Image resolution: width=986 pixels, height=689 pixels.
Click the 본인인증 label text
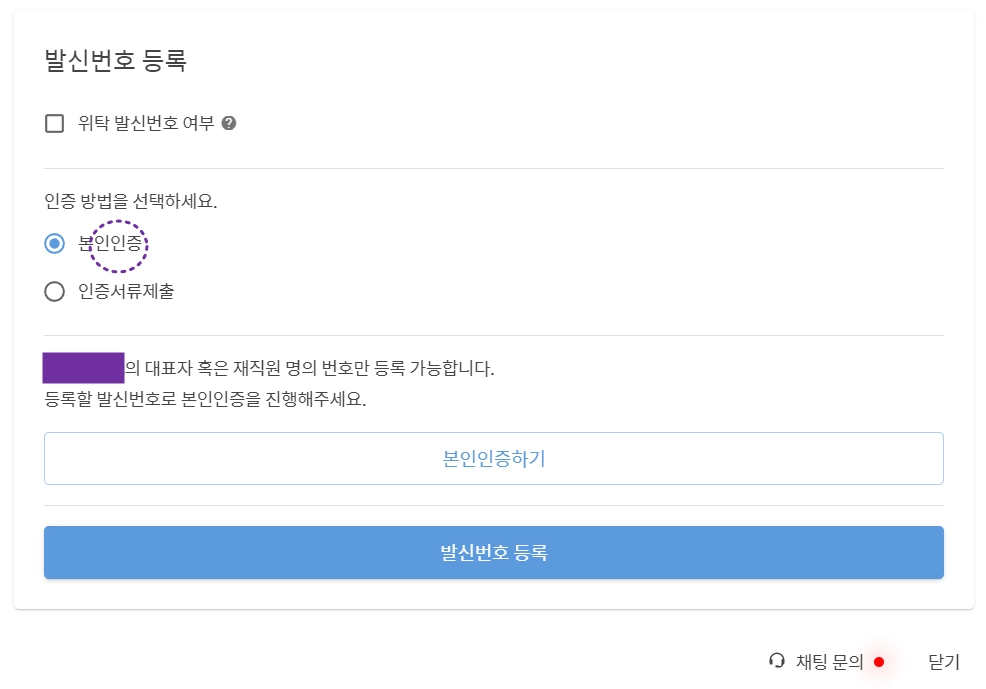click(110, 243)
